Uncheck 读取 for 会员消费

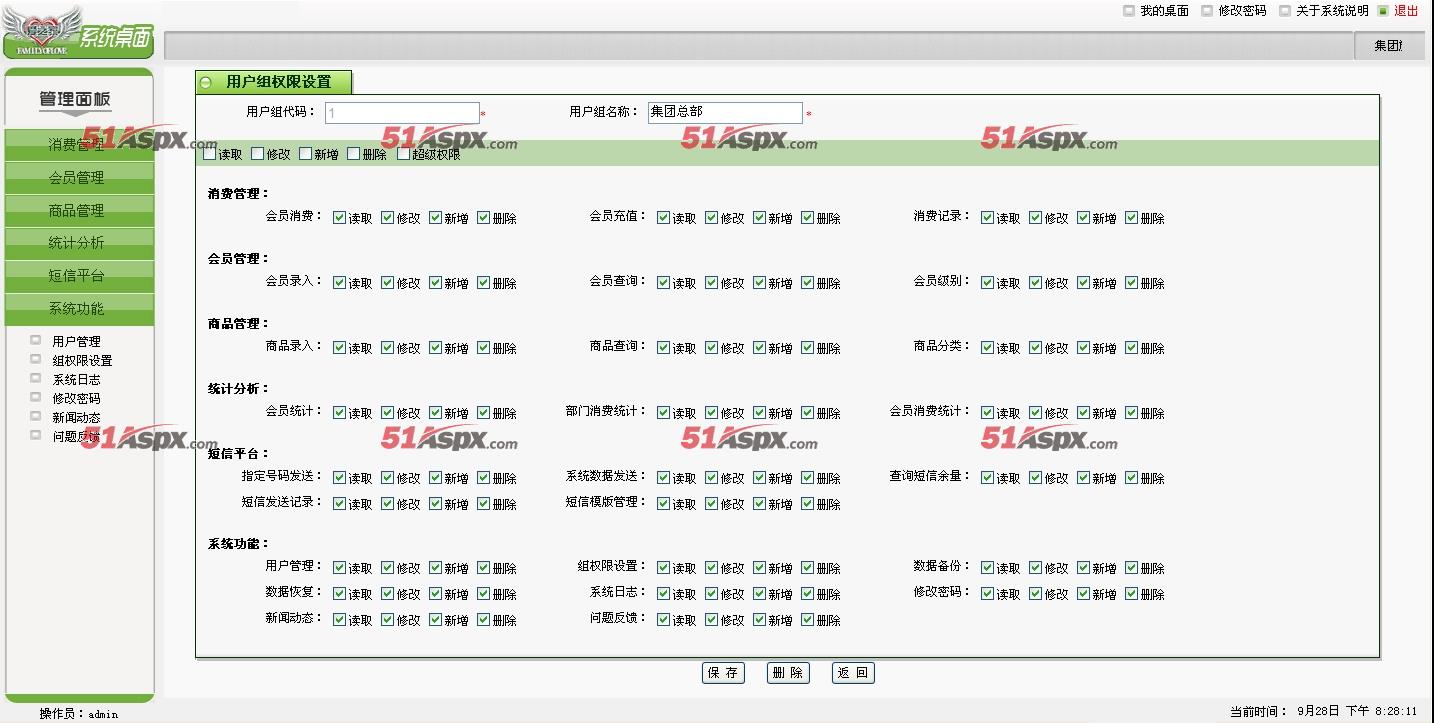(340, 217)
